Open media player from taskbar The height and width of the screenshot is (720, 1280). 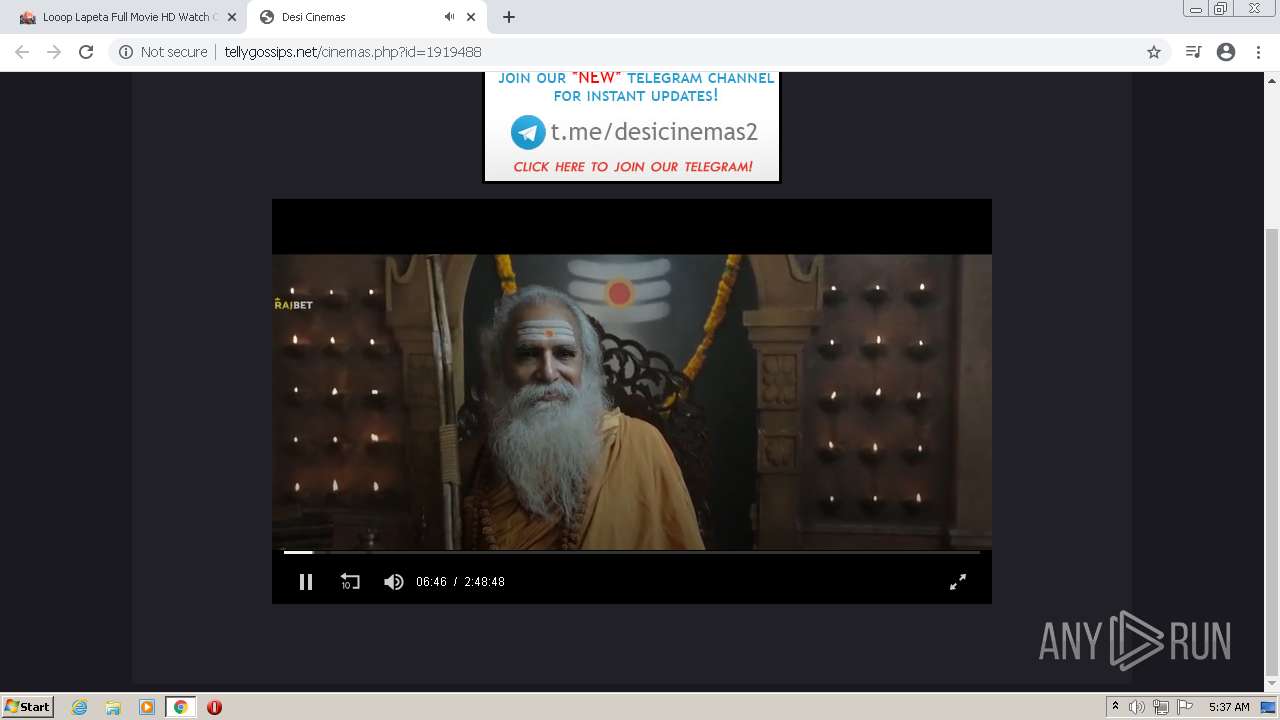147,707
